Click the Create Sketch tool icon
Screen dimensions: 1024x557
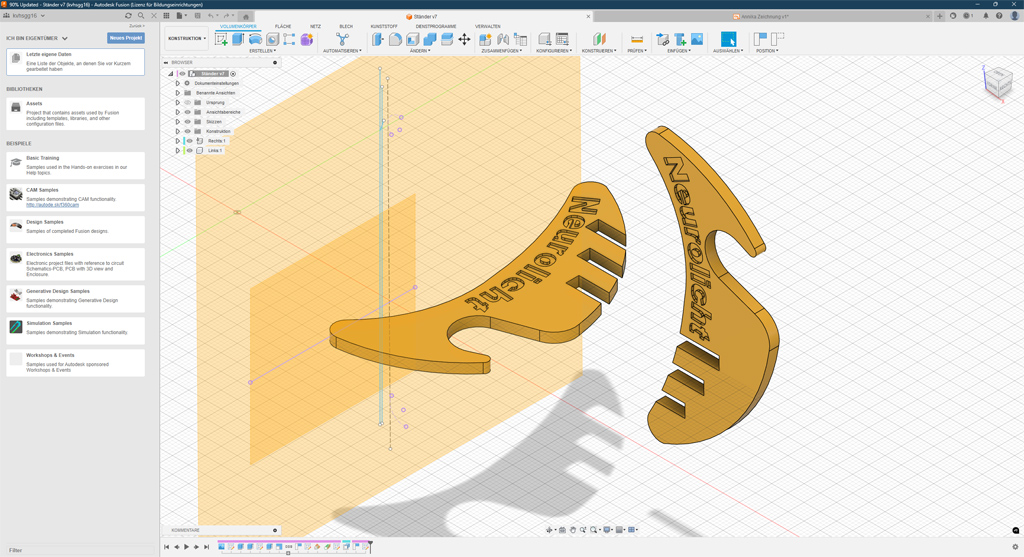[221, 40]
